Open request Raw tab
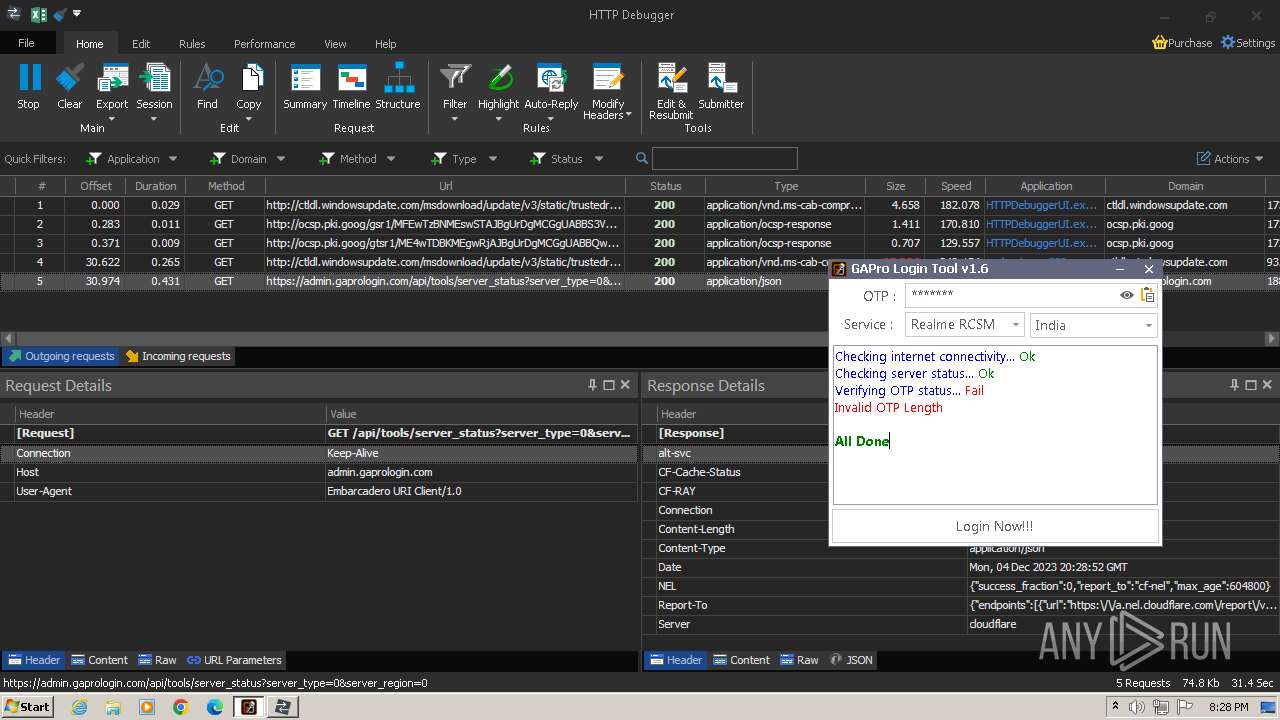 [157, 660]
